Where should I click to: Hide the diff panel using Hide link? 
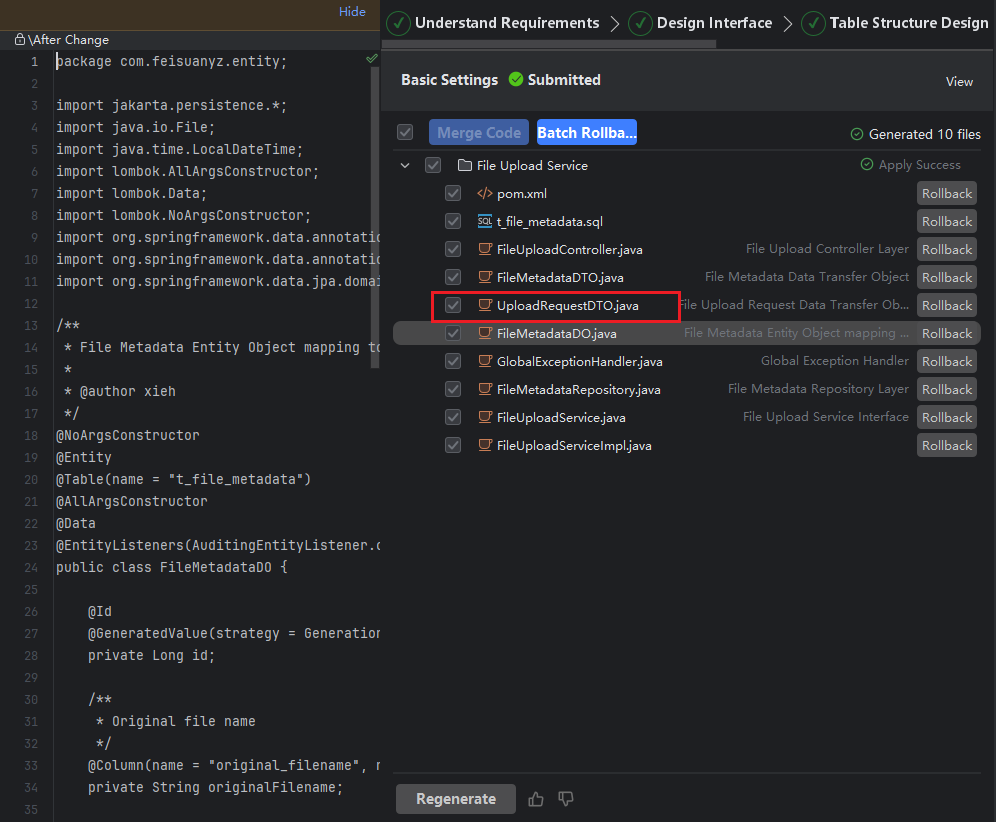pos(352,12)
